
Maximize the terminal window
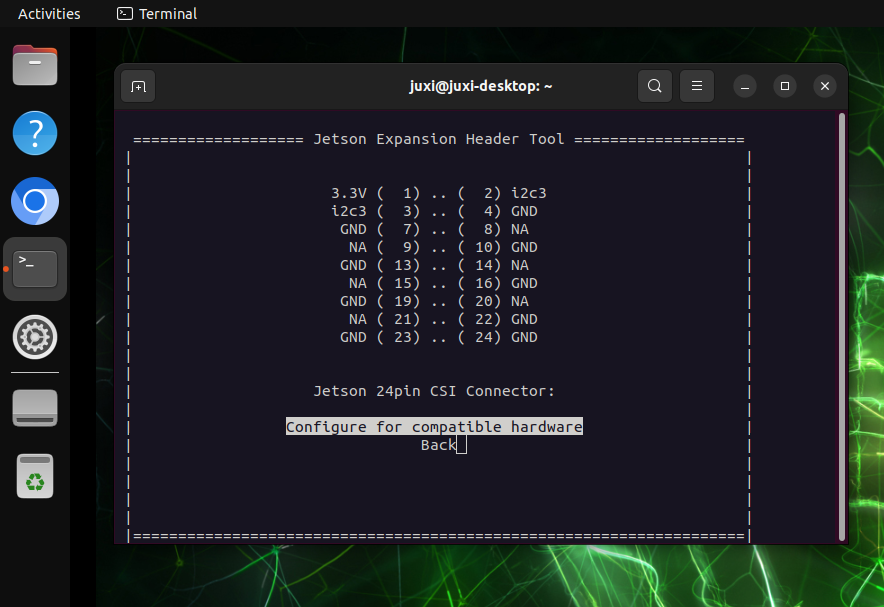[x=785, y=86]
